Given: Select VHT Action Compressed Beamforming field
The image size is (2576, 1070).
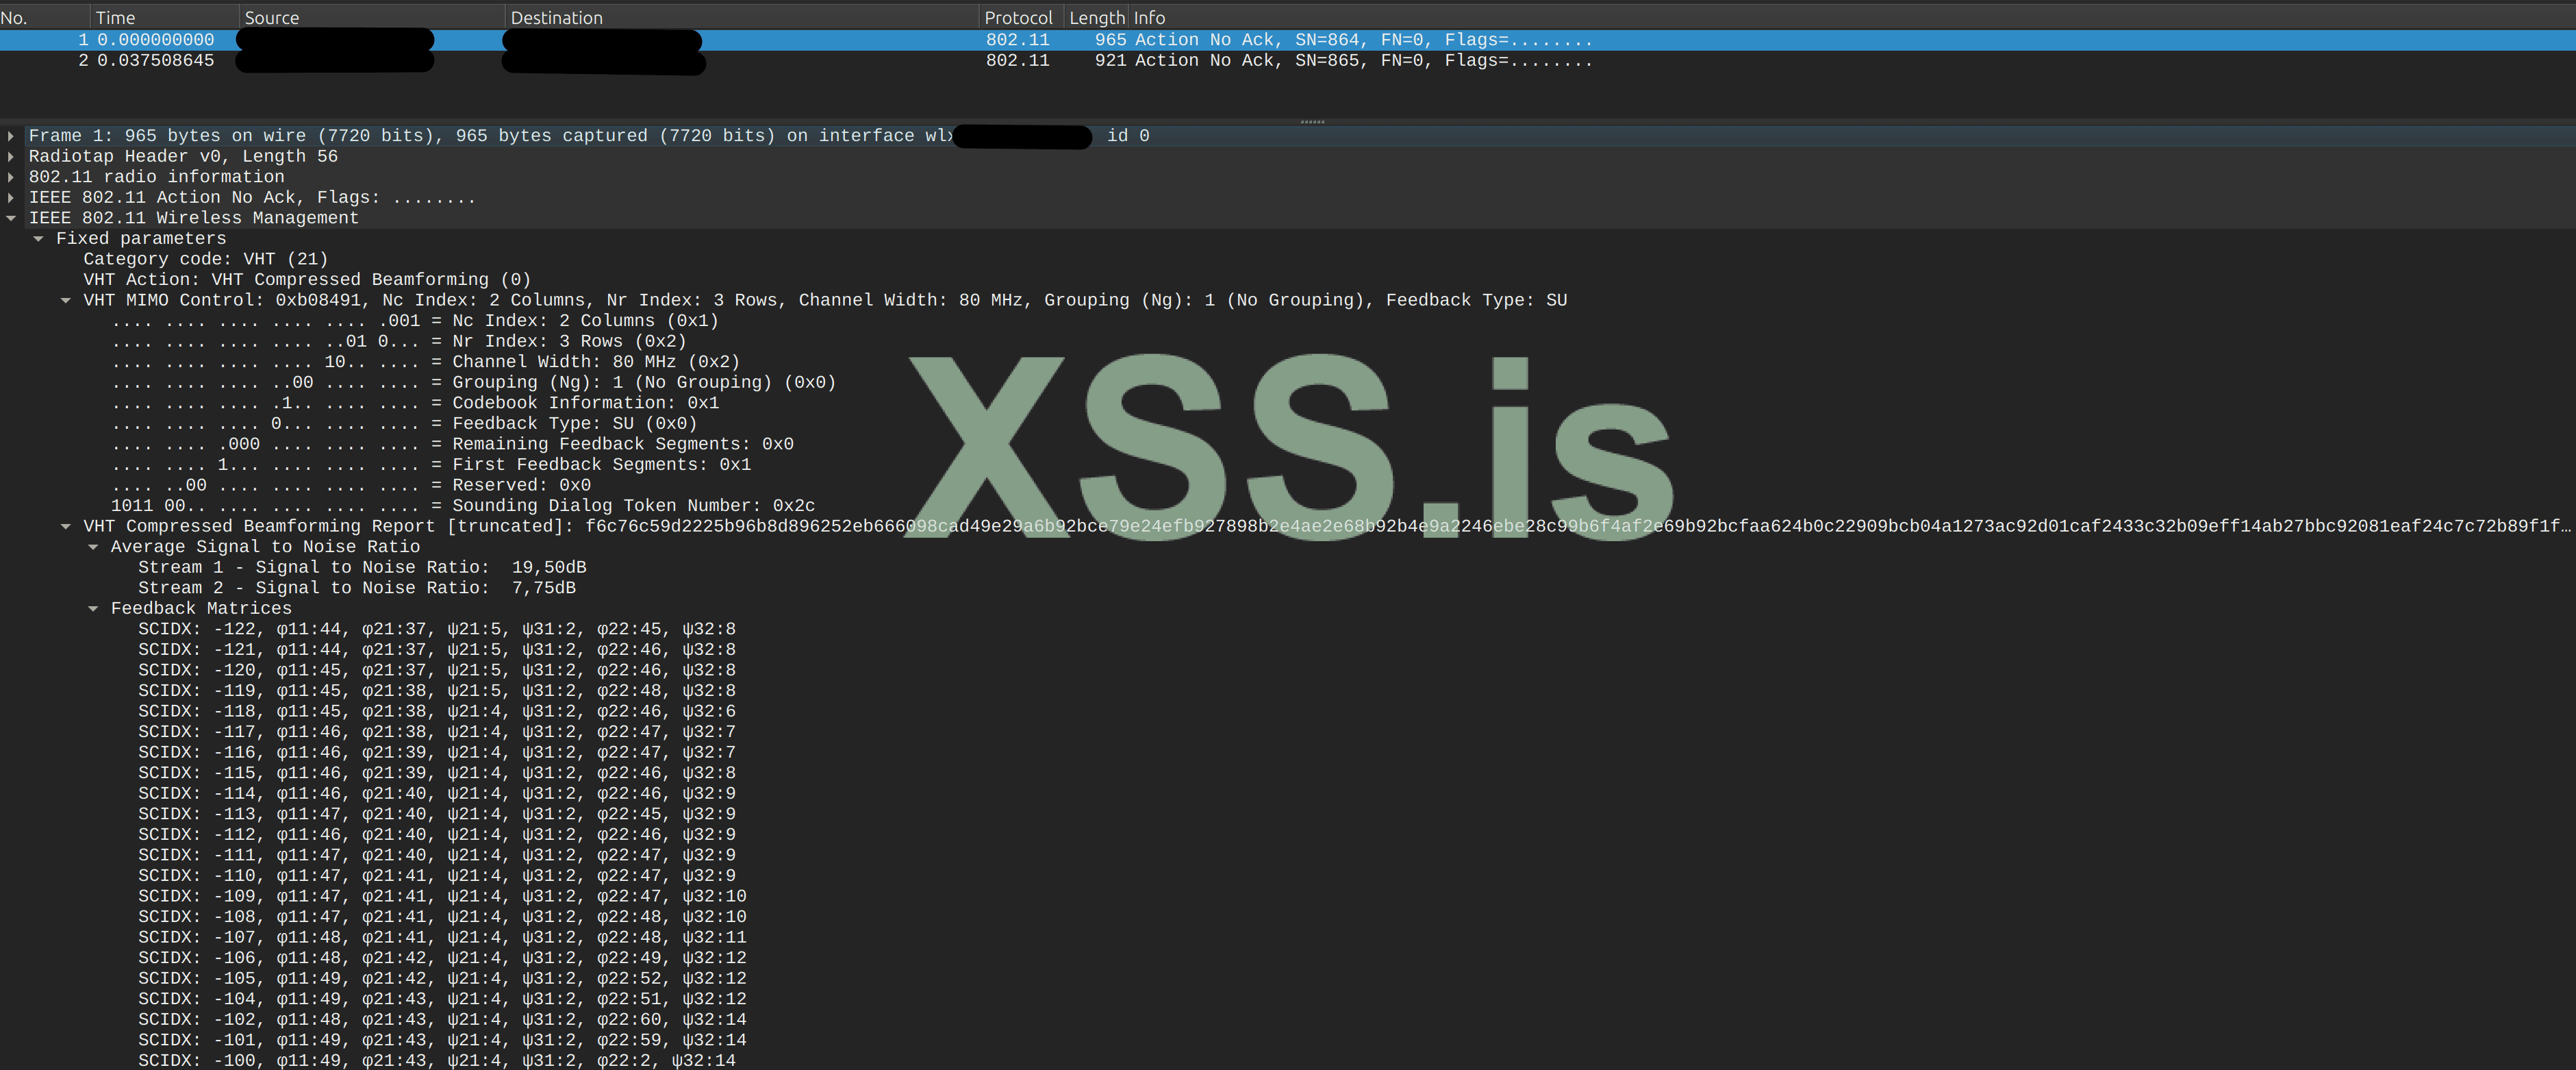Looking at the screenshot, I should pos(306,280).
